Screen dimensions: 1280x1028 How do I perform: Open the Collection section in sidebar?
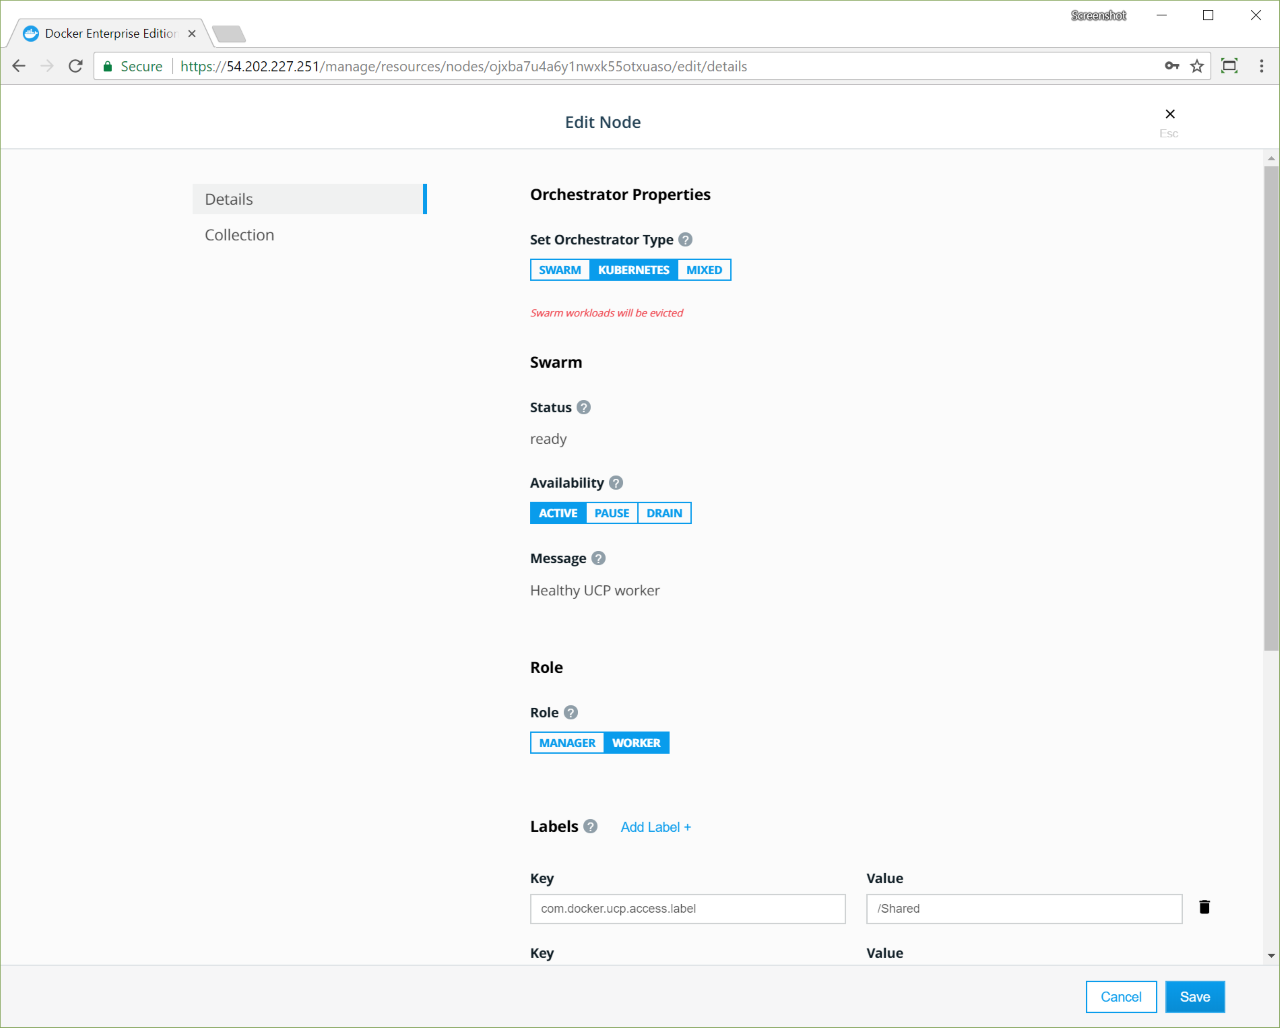tap(239, 235)
